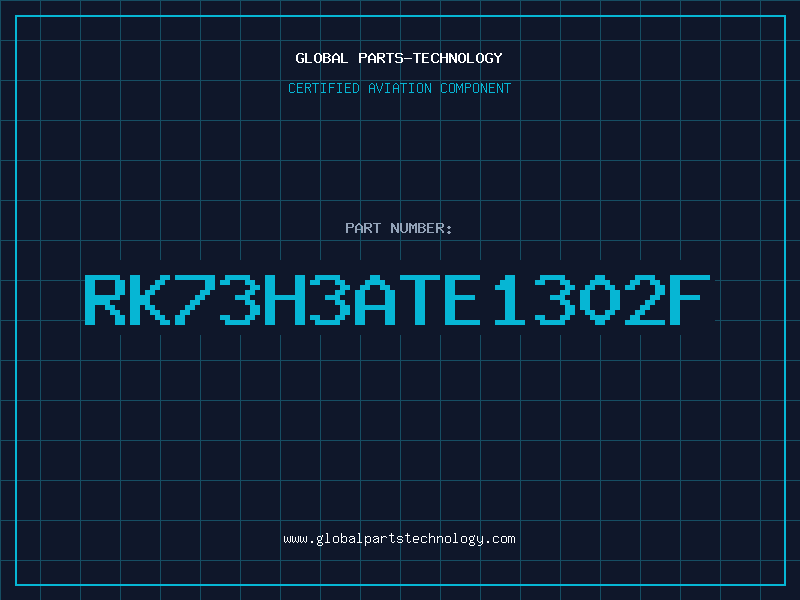This screenshot has height=600, width=800.
Task: Click the PART NUMBER: label
Action: pyautogui.click(x=398, y=228)
